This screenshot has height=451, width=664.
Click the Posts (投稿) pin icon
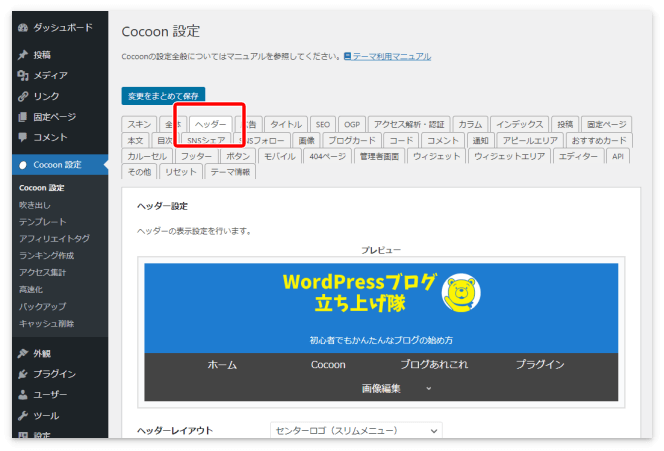(23, 55)
